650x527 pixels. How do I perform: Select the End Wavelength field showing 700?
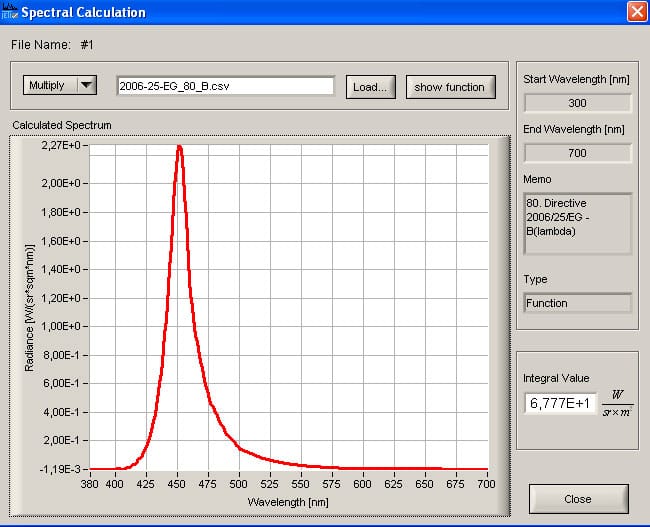(x=577, y=153)
